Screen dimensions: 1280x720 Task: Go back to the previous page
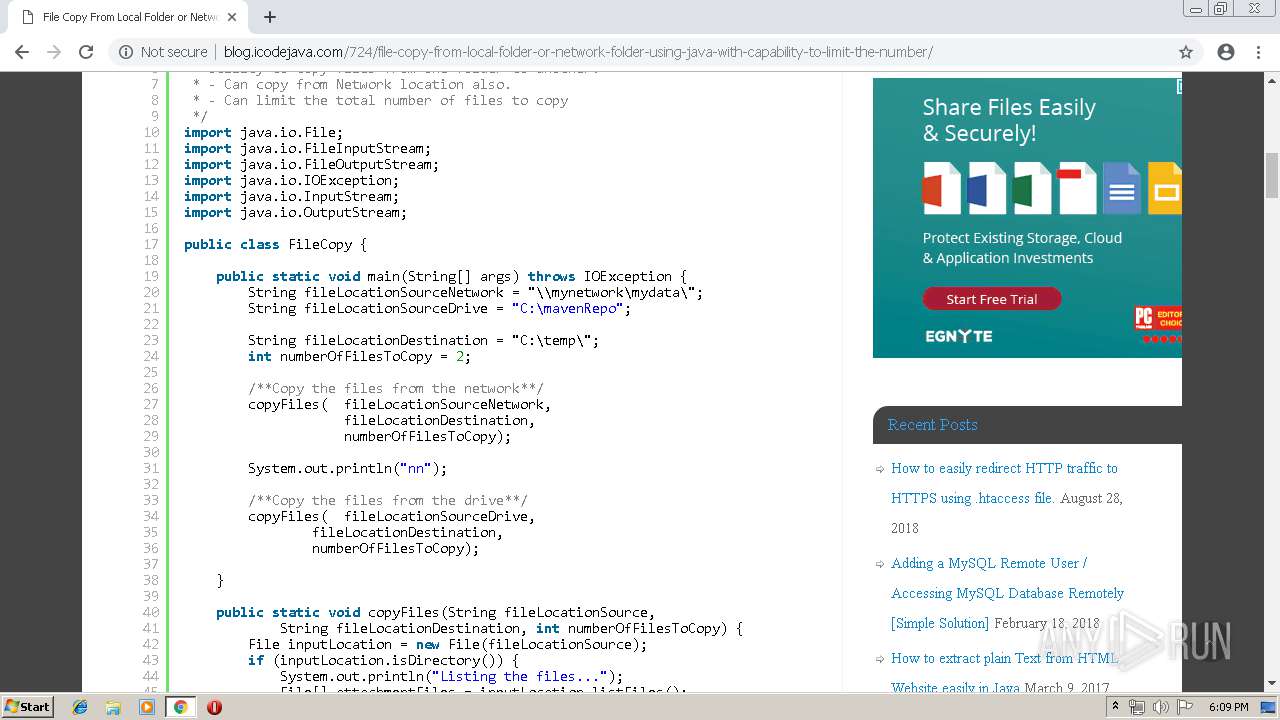22,52
